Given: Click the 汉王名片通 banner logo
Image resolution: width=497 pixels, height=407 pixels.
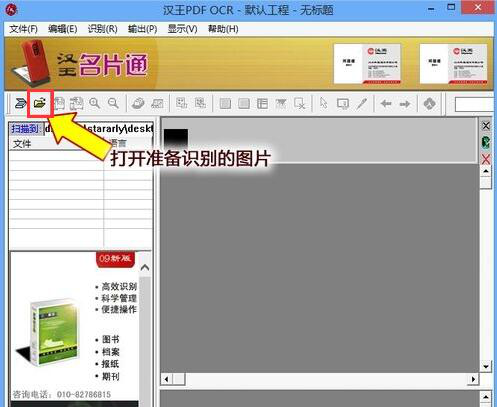Looking at the screenshot, I should click(102, 65).
